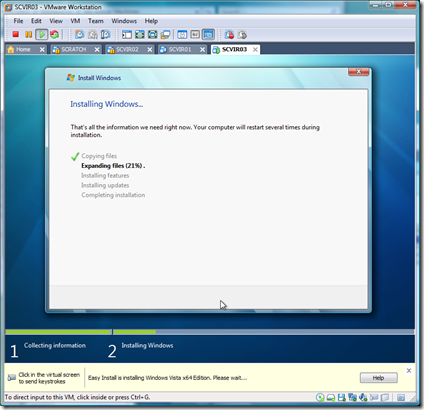Image resolution: width=424 pixels, height=410 pixels.
Task: Open the Windows menu
Action: coord(124,21)
